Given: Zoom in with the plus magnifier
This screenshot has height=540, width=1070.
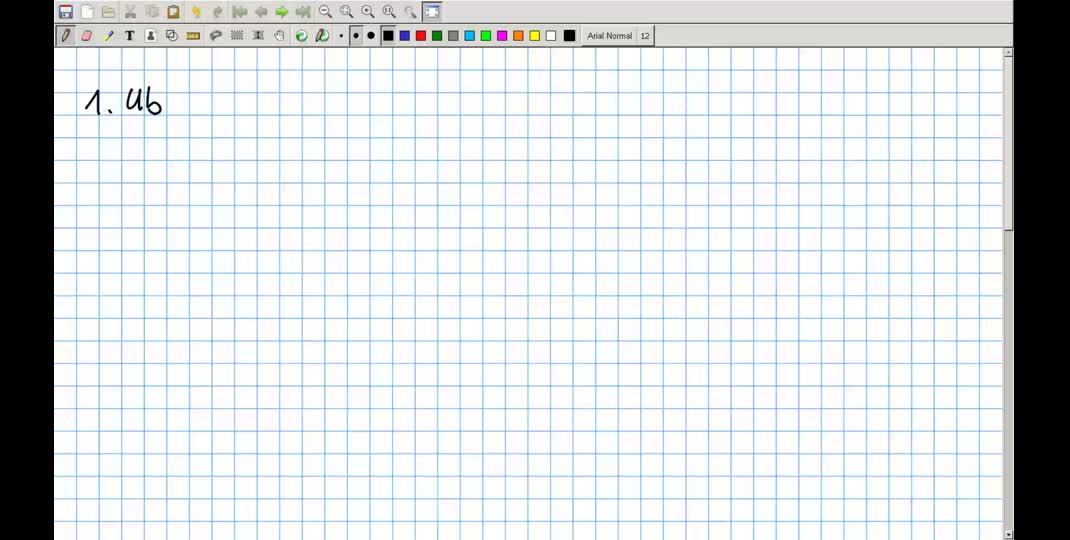Looking at the screenshot, I should [x=368, y=12].
